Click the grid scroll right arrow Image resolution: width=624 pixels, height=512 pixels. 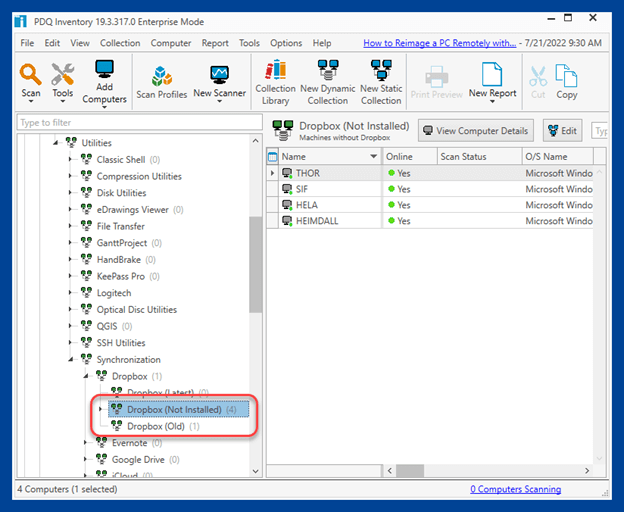587,471
